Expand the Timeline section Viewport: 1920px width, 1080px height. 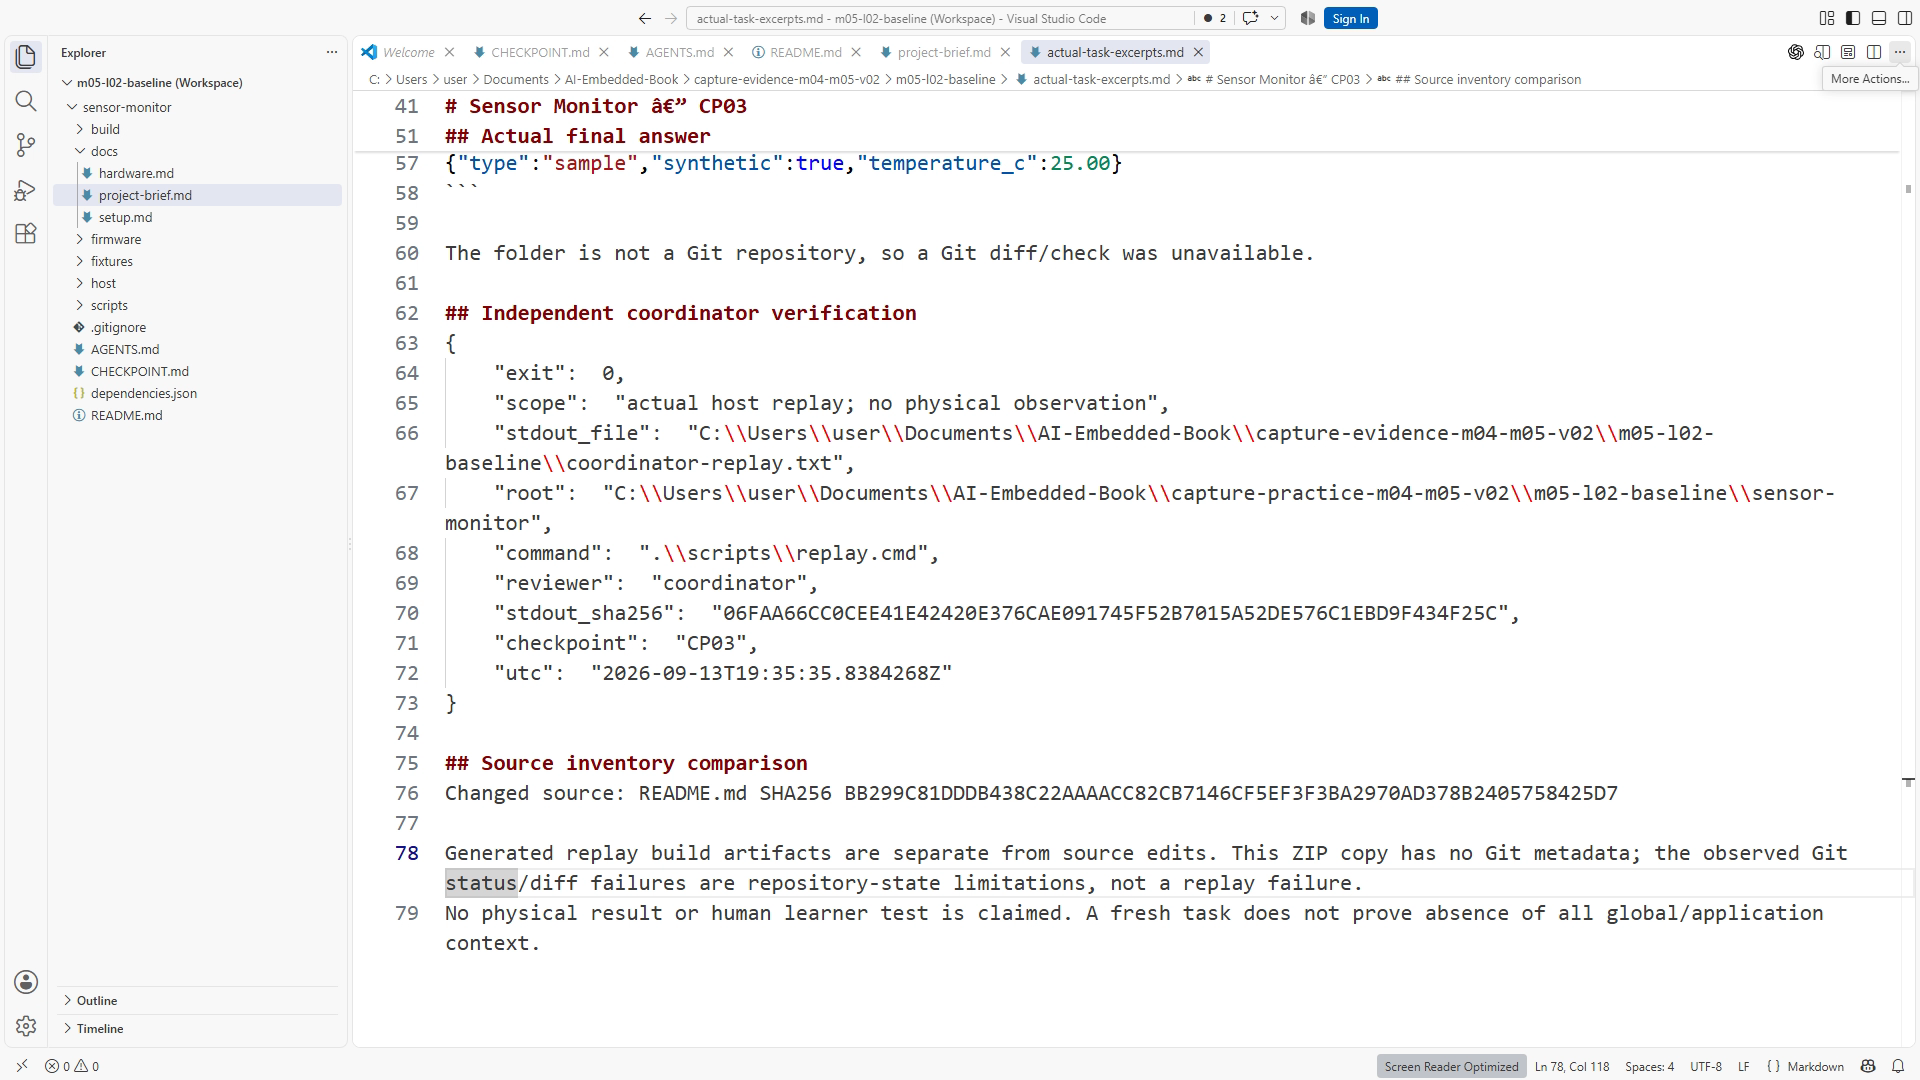(x=100, y=1028)
